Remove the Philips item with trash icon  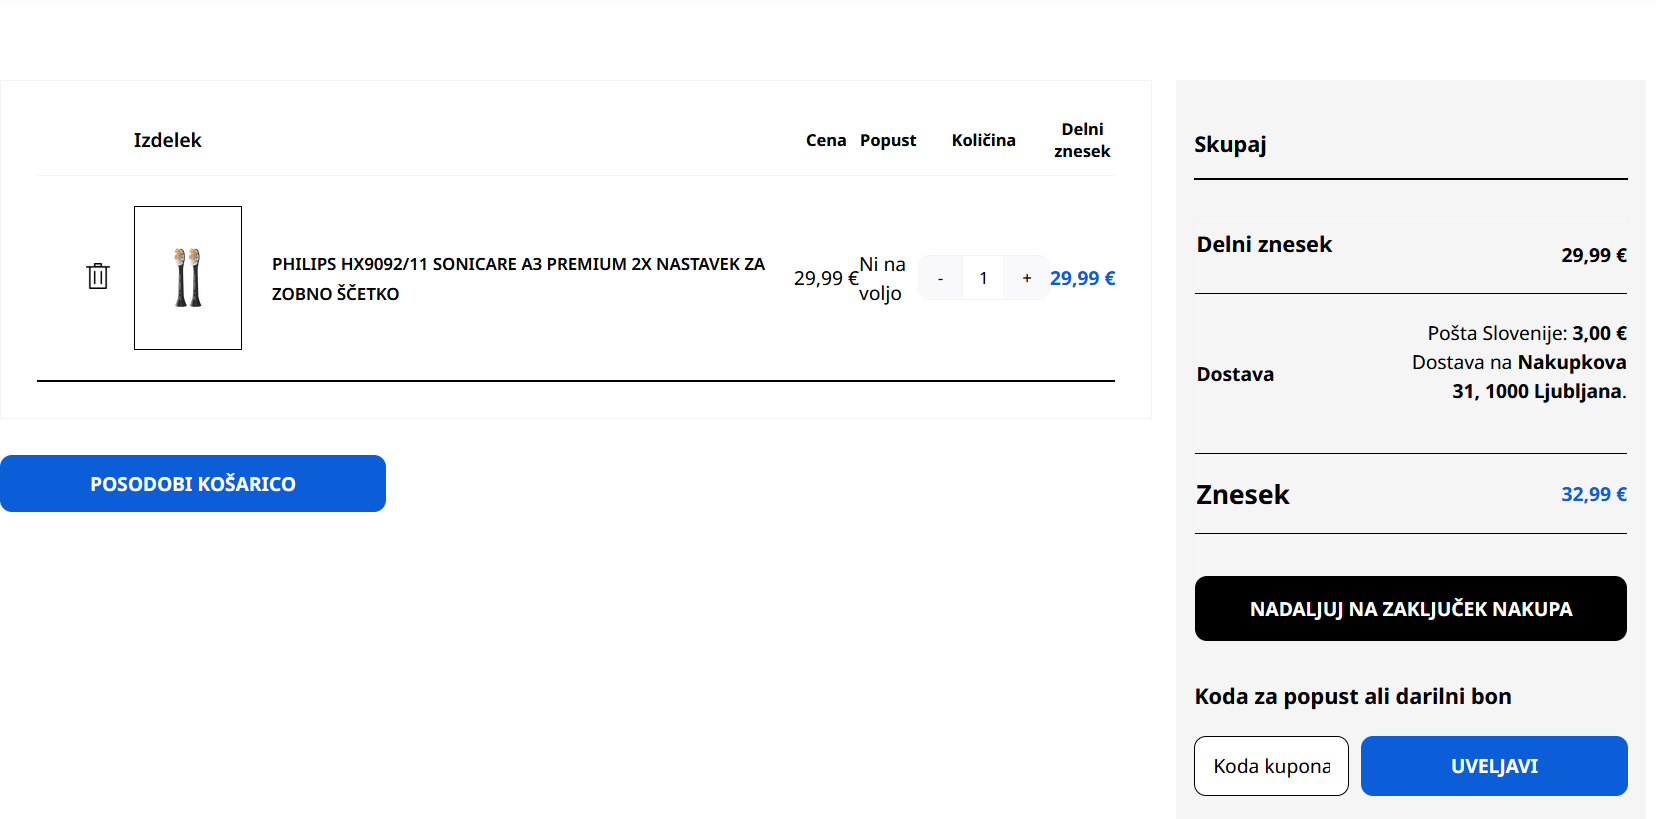pyautogui.click(x=97, y=276)
